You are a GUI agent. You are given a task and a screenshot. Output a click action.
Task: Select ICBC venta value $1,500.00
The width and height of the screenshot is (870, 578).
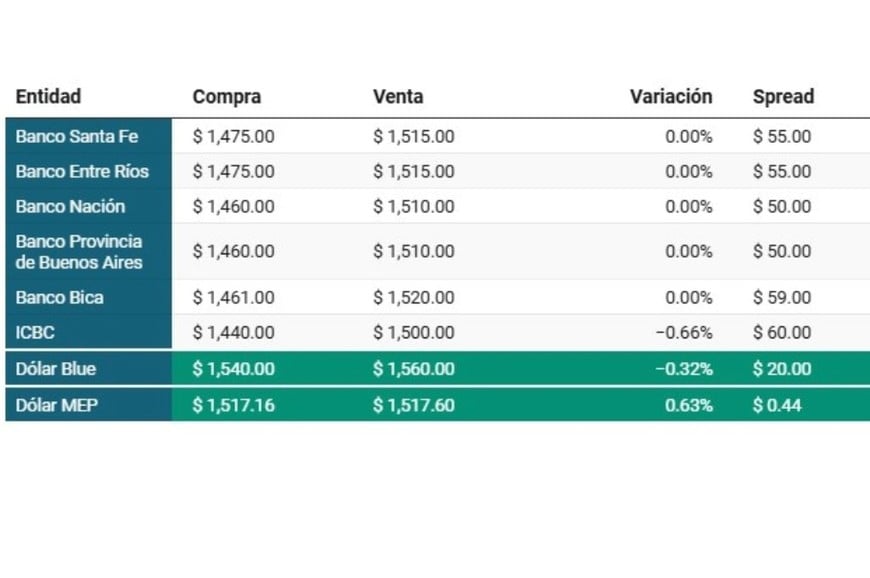pos(413,332)
